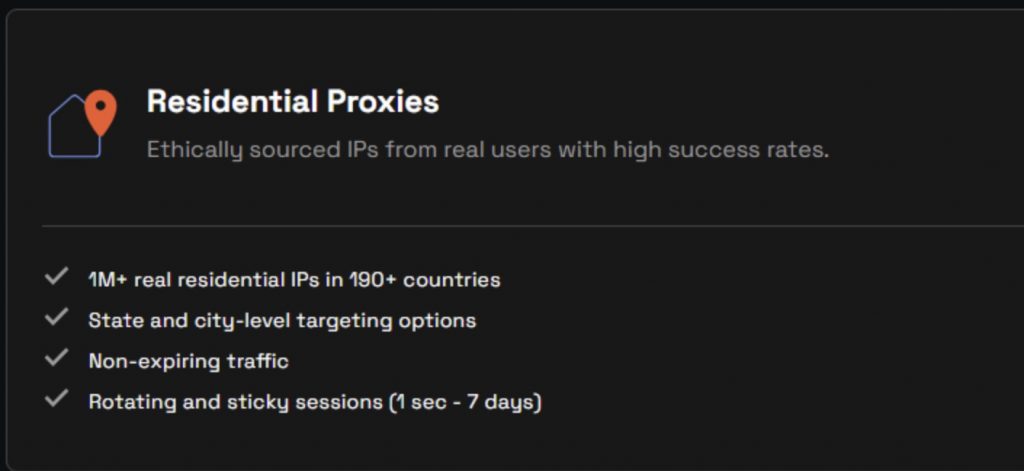The height and width of the screenshot is (471, 1024).
Task: Click the Non-expiring traffic feature text
Action: click(x=188, y=361)
